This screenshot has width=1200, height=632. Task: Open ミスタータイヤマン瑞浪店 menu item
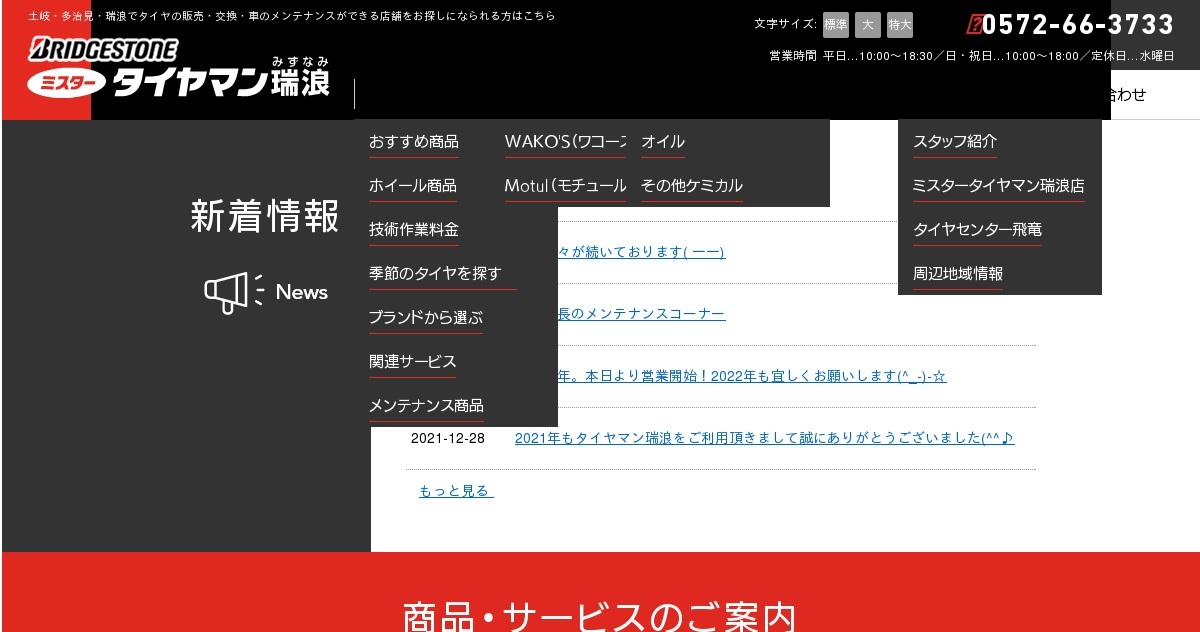click(x=999, y=186)
